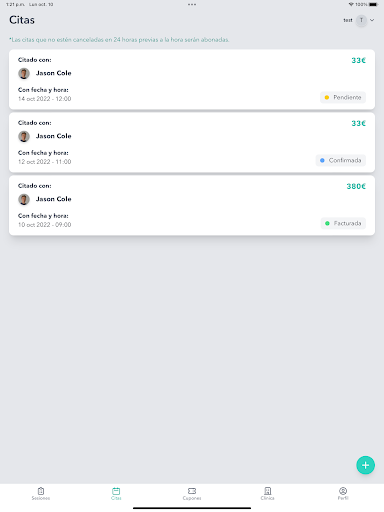Open the 12 oct 2022 appointment card

click(x=192, y=142)
